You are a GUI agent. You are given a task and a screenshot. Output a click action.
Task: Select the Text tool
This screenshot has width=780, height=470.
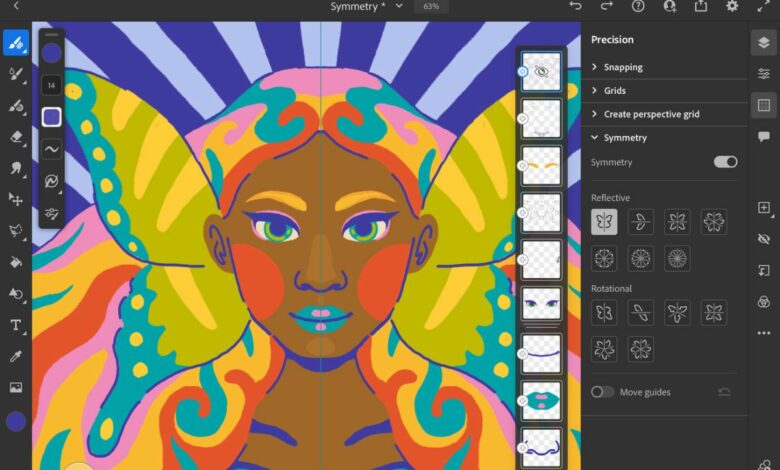(x=16, y=325)
